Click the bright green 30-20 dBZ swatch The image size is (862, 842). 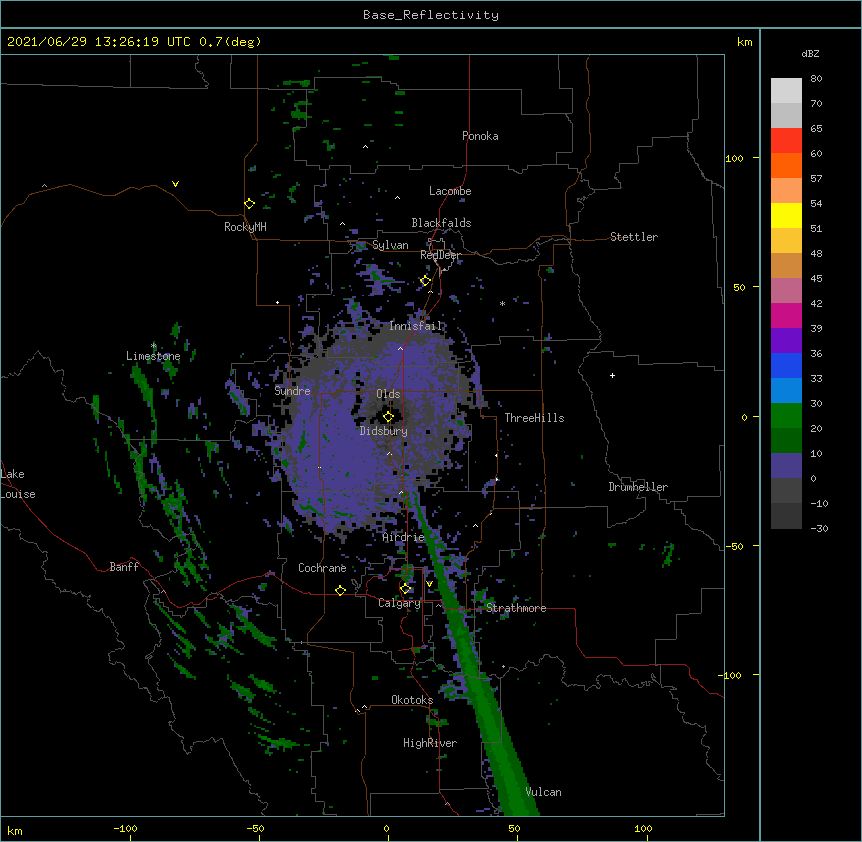786,416
